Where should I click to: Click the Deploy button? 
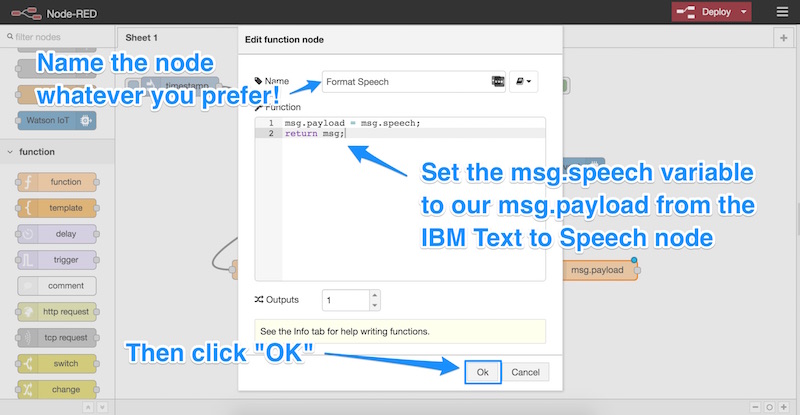pyautogui.click(x=706, y=12)
